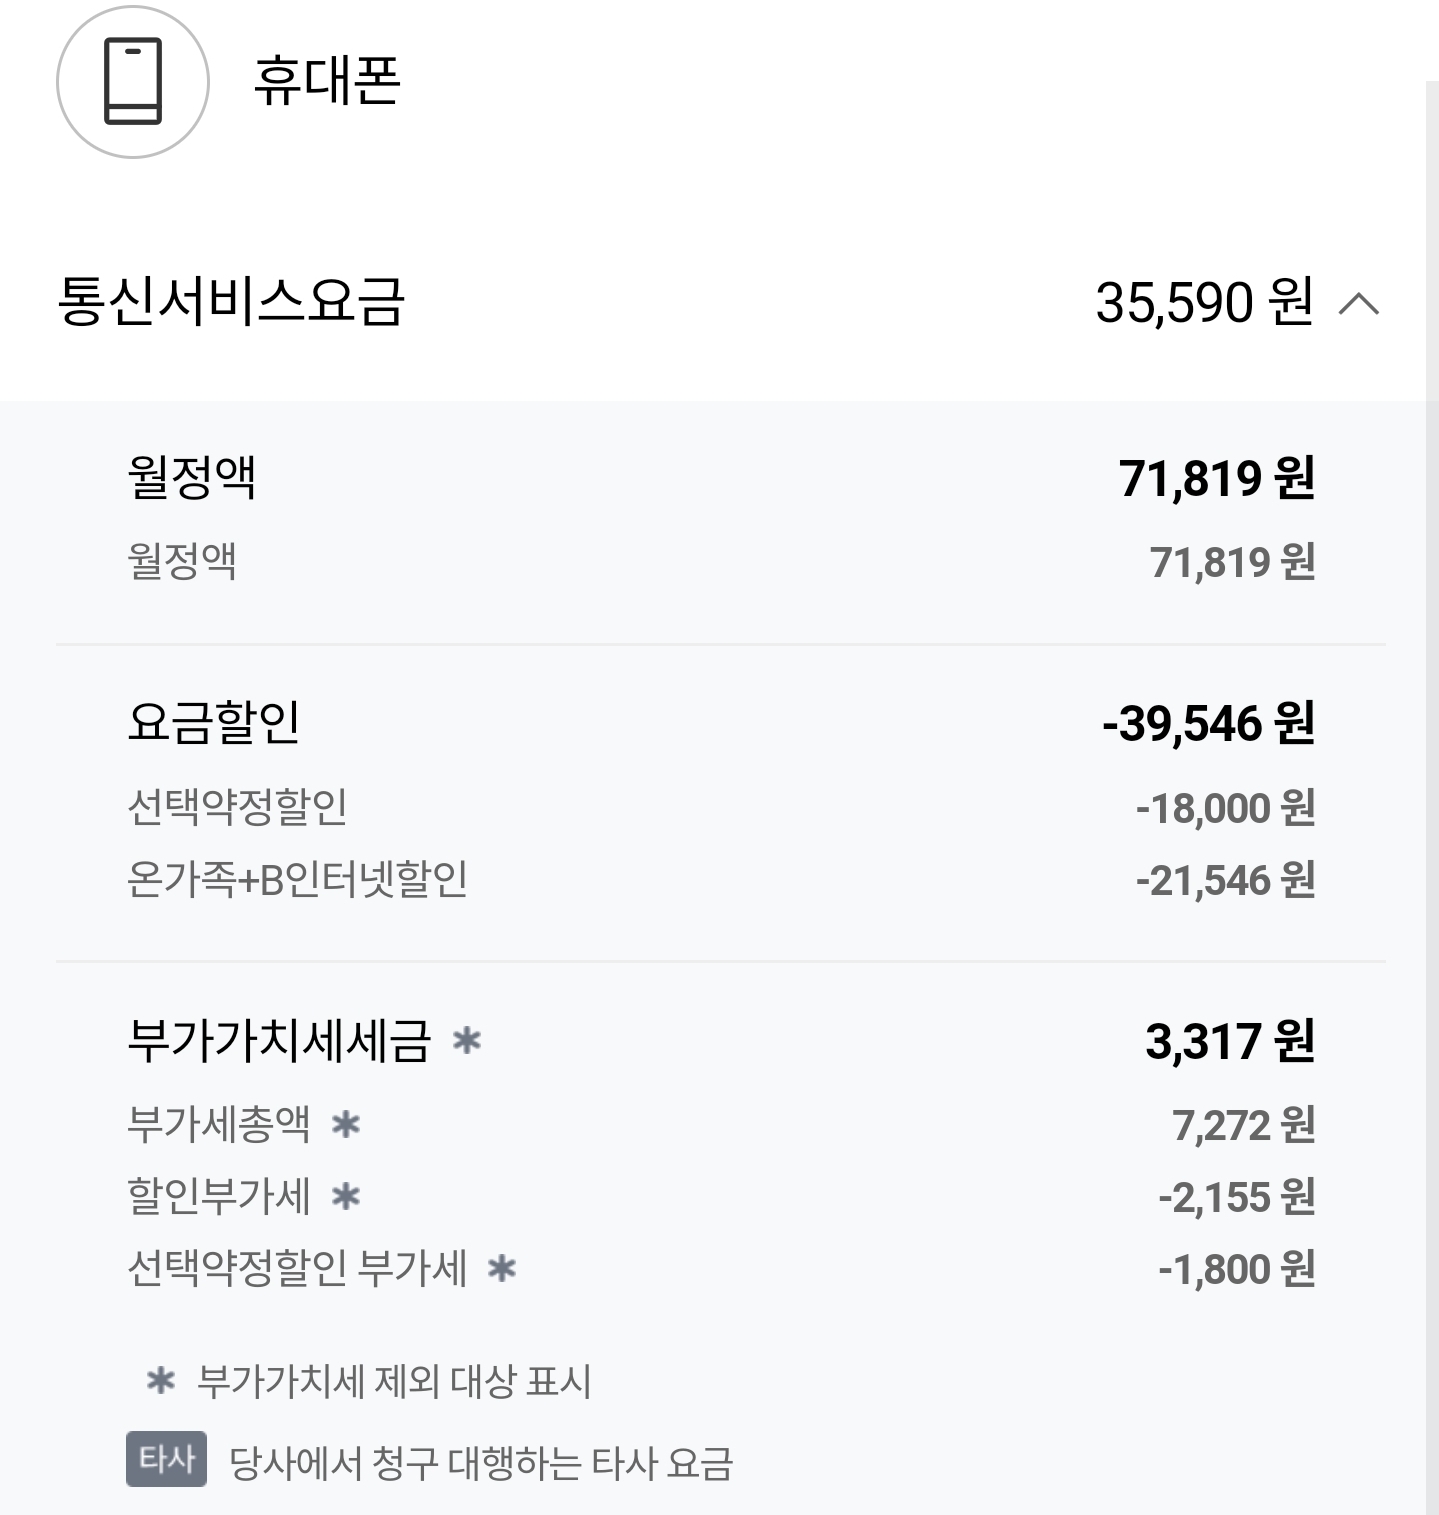Open the 요금할인 heading
Image resolution: width=1439 pixels, height=1515 pixels.
214,722
